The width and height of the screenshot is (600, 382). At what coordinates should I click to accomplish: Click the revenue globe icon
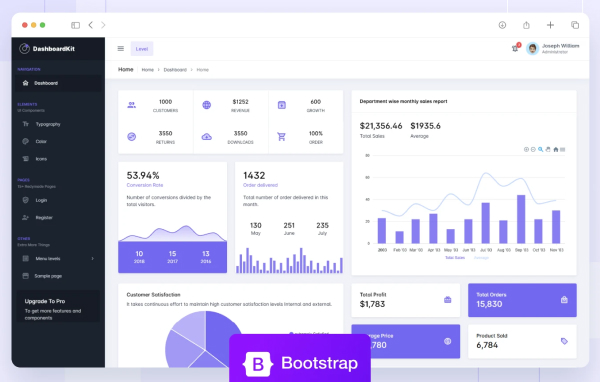point(207,105)
